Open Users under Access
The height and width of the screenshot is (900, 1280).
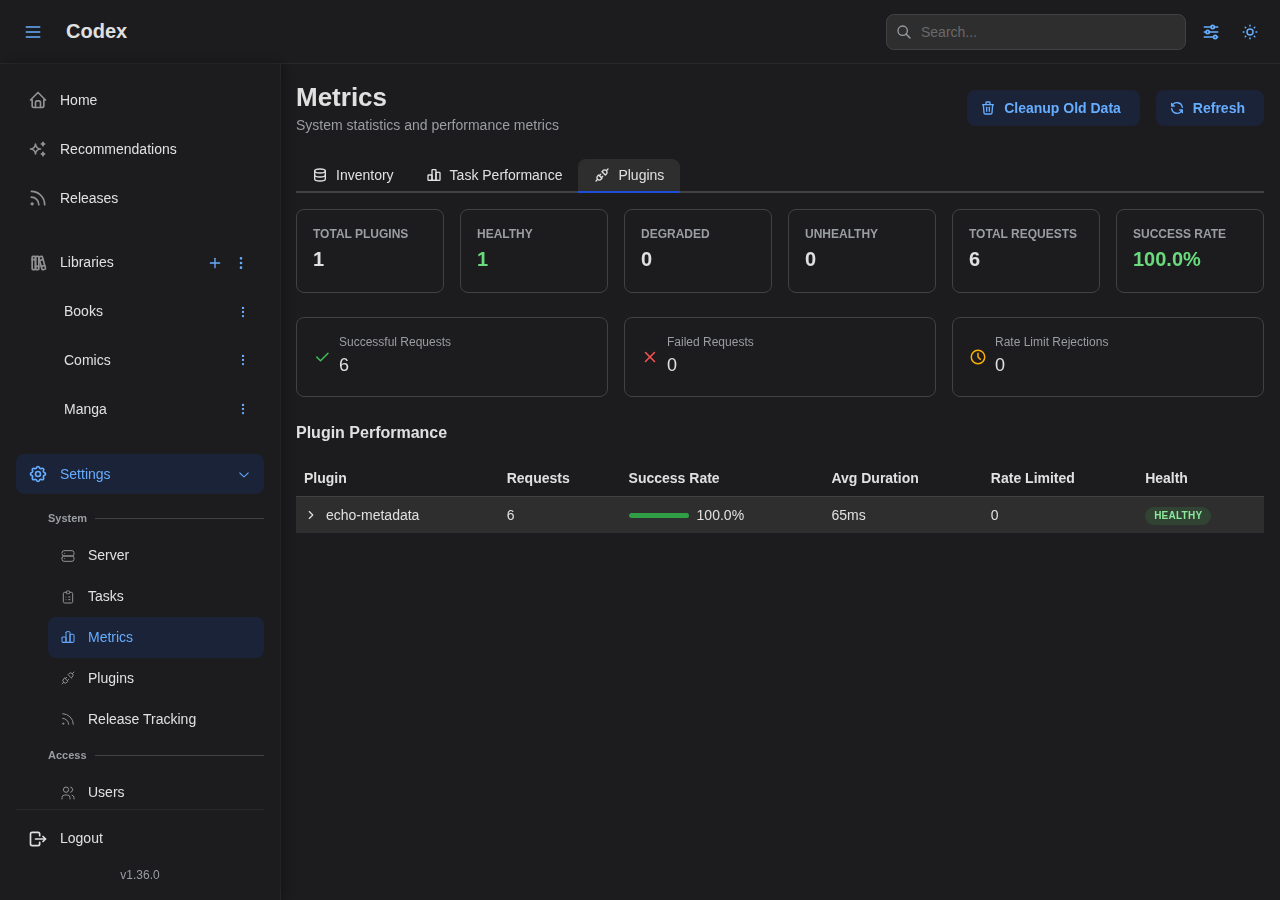pos(156,792)
